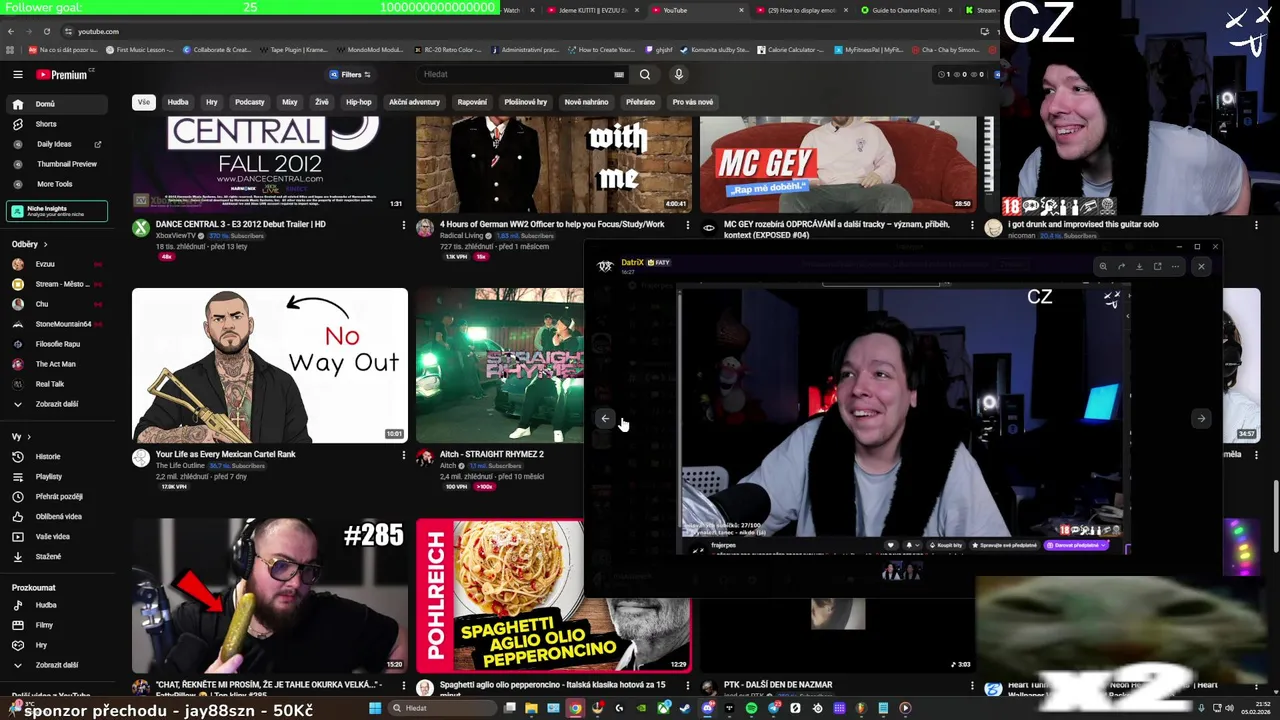
Task: Open Přehrát později in the sidebar
Action: click(56, 497)
